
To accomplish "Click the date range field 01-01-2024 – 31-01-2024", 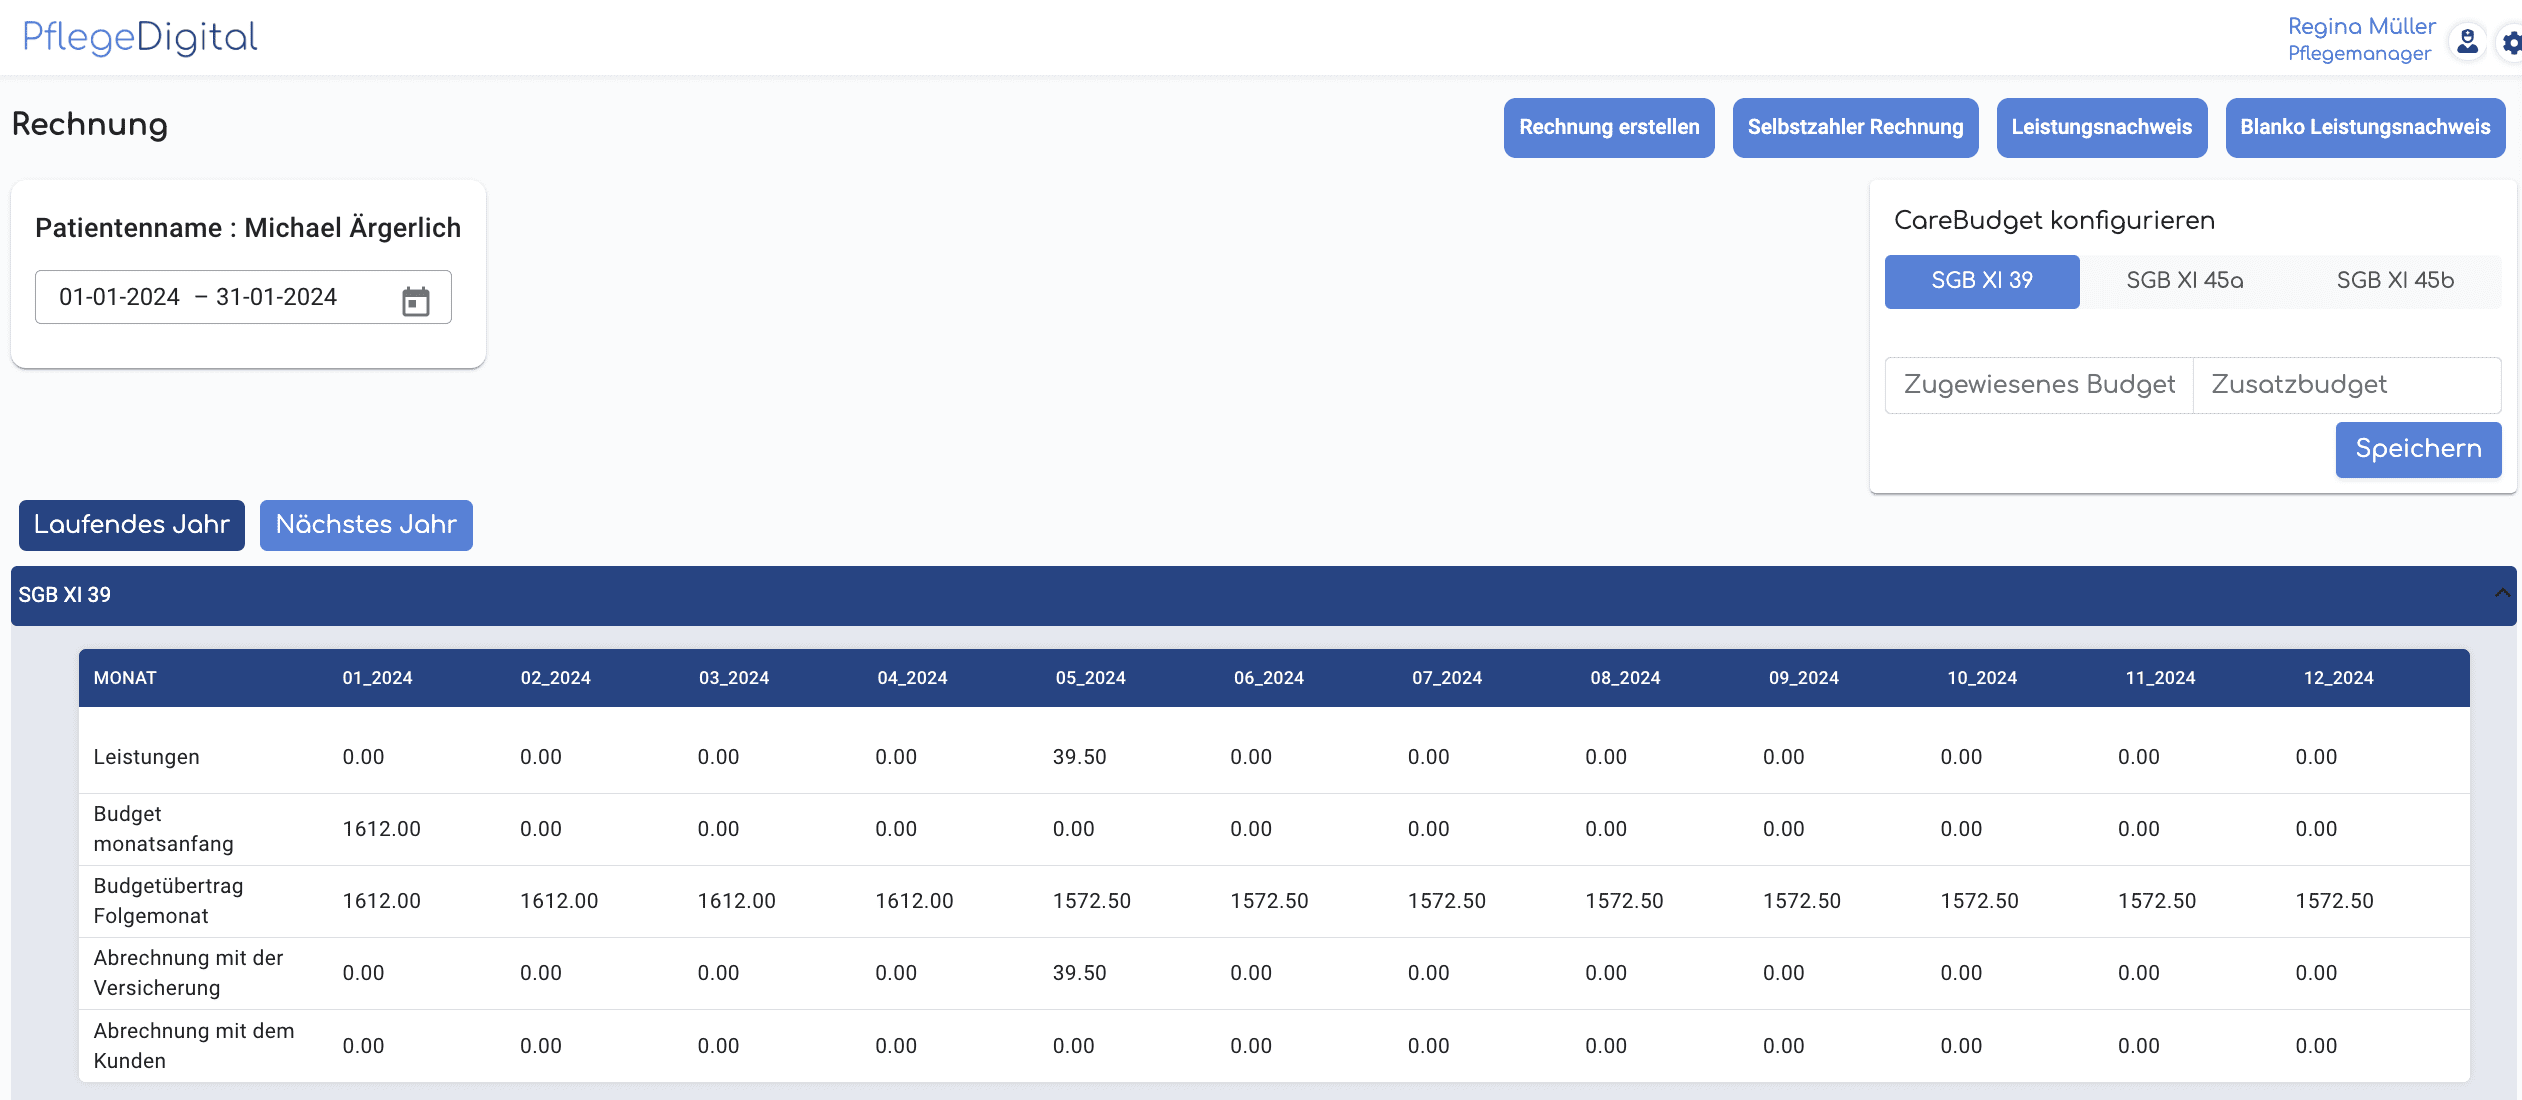I will [x=243, y=297].
